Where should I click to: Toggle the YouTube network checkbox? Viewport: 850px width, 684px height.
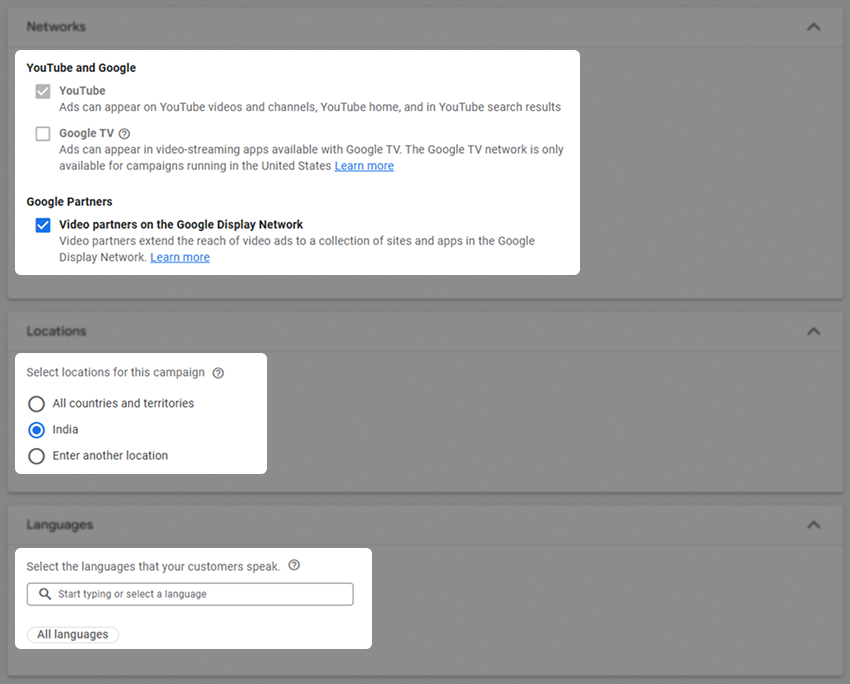pyautogui.click(x=43, y=91)
